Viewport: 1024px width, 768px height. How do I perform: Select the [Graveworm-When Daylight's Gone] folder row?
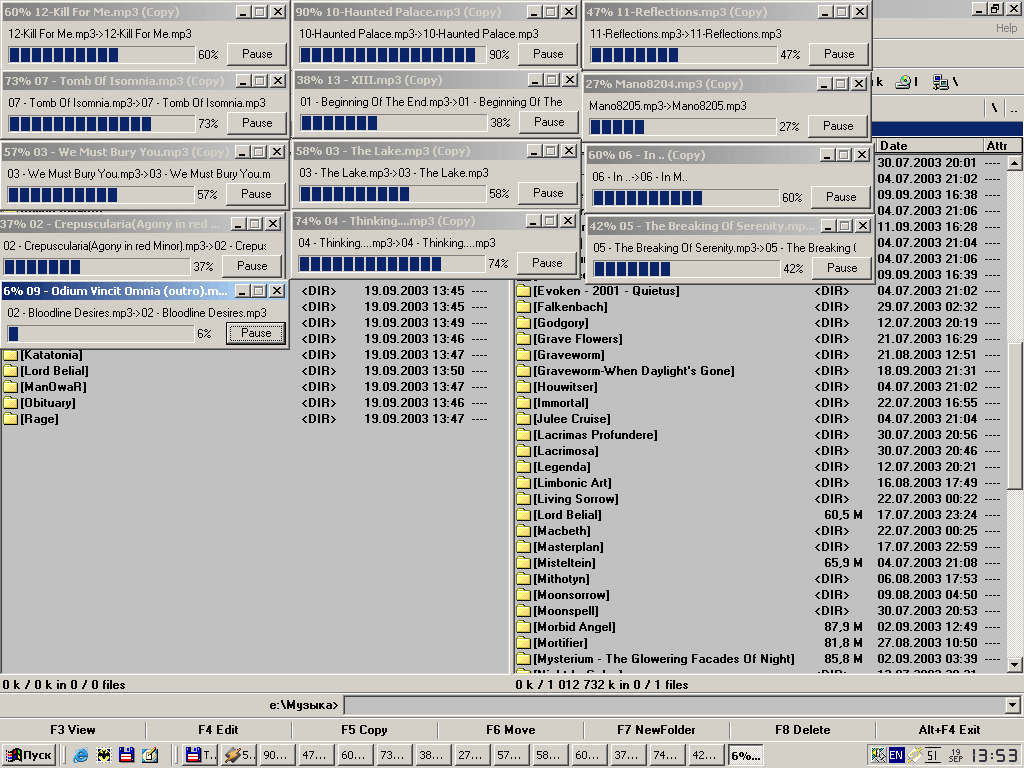(x=760, y=371)
